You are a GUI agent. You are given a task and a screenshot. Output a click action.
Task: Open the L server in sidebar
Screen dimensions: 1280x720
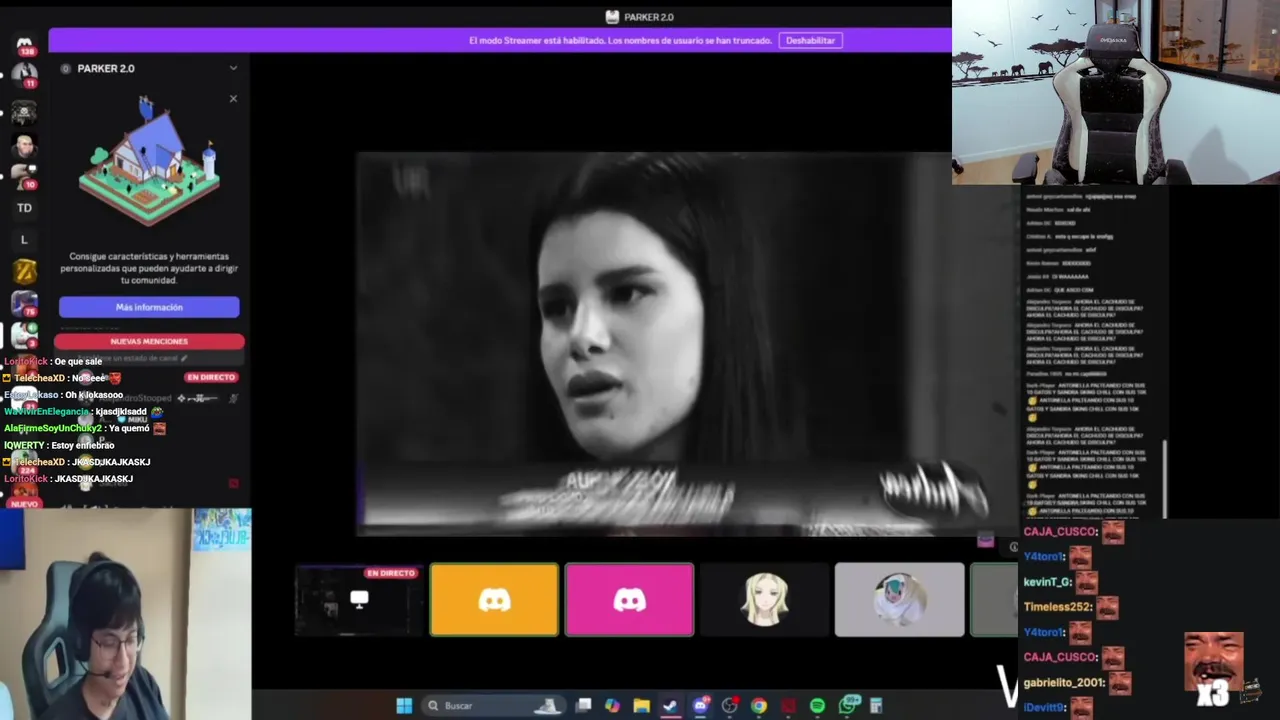click(24, 240)
